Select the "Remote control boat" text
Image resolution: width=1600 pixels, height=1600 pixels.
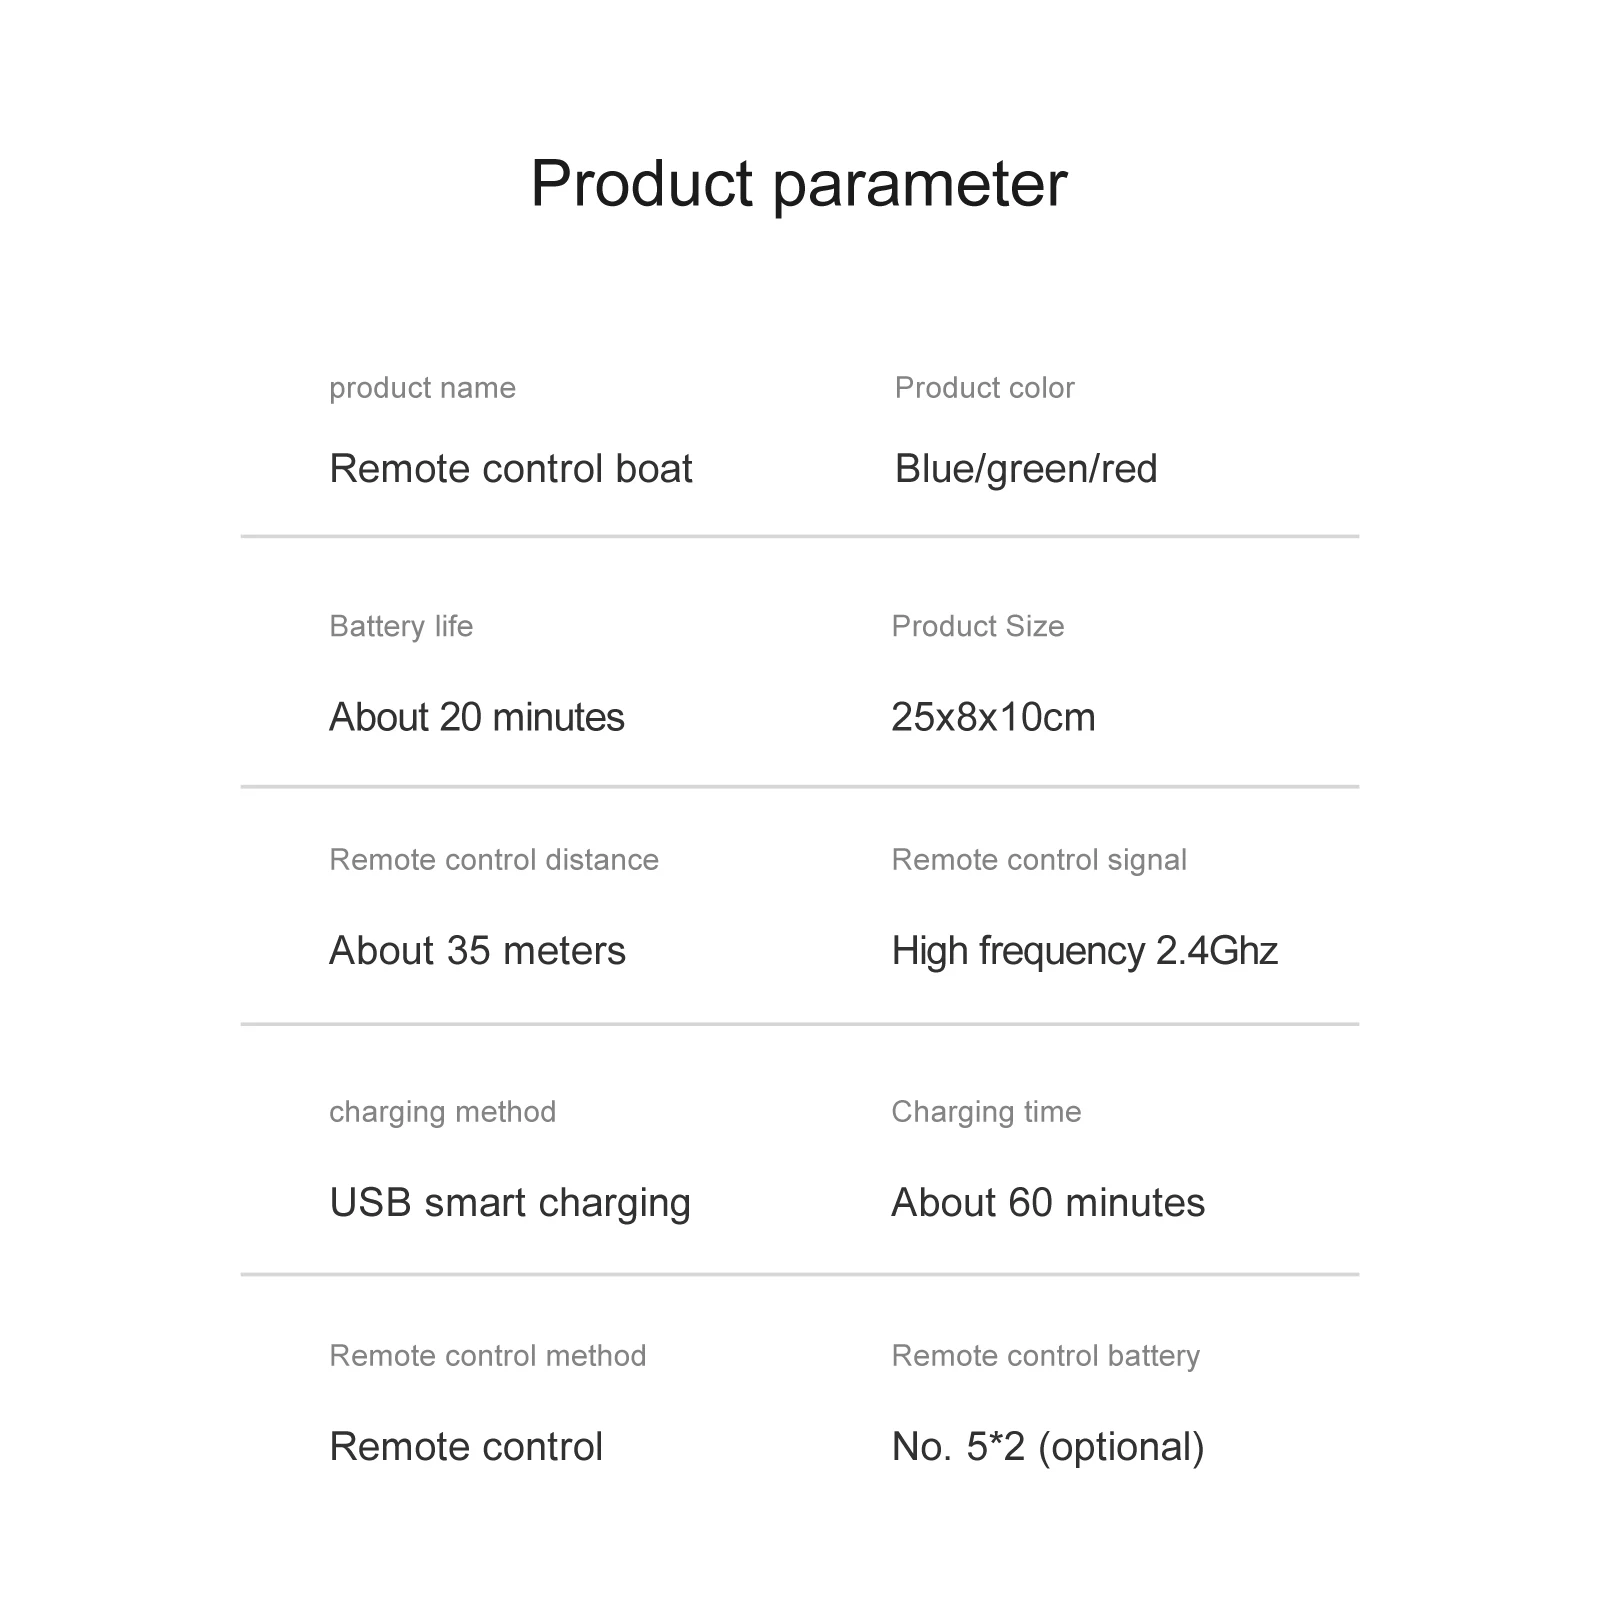coord(510,469)
